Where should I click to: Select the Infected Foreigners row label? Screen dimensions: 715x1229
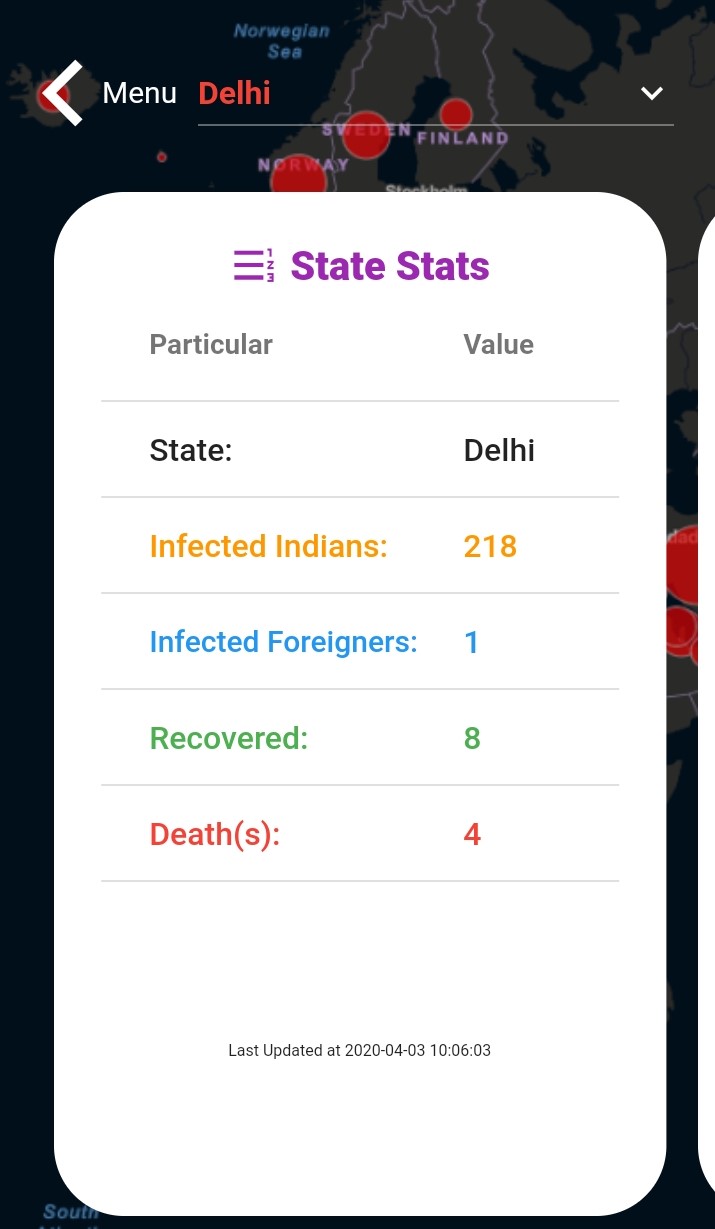[x=283, y=642]
